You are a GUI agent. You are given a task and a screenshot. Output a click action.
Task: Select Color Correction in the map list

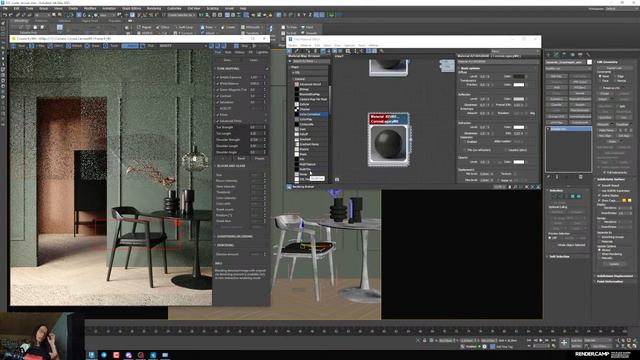[x=311, y=114]
